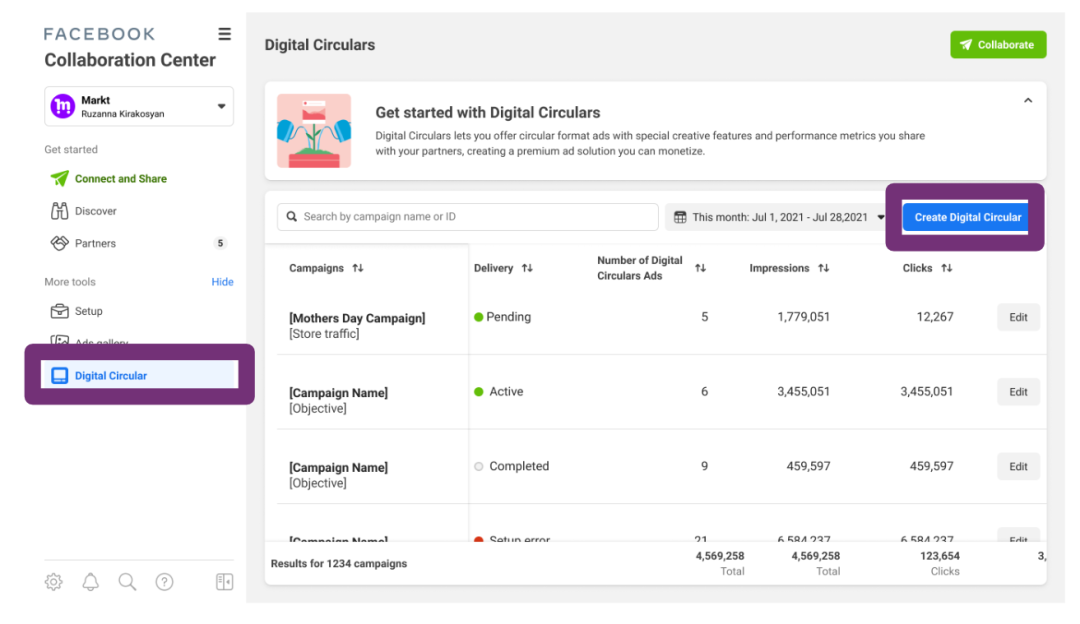Open notifications bell icon
This screenshot has width=1080, height=624.
(x=91, y=582)
